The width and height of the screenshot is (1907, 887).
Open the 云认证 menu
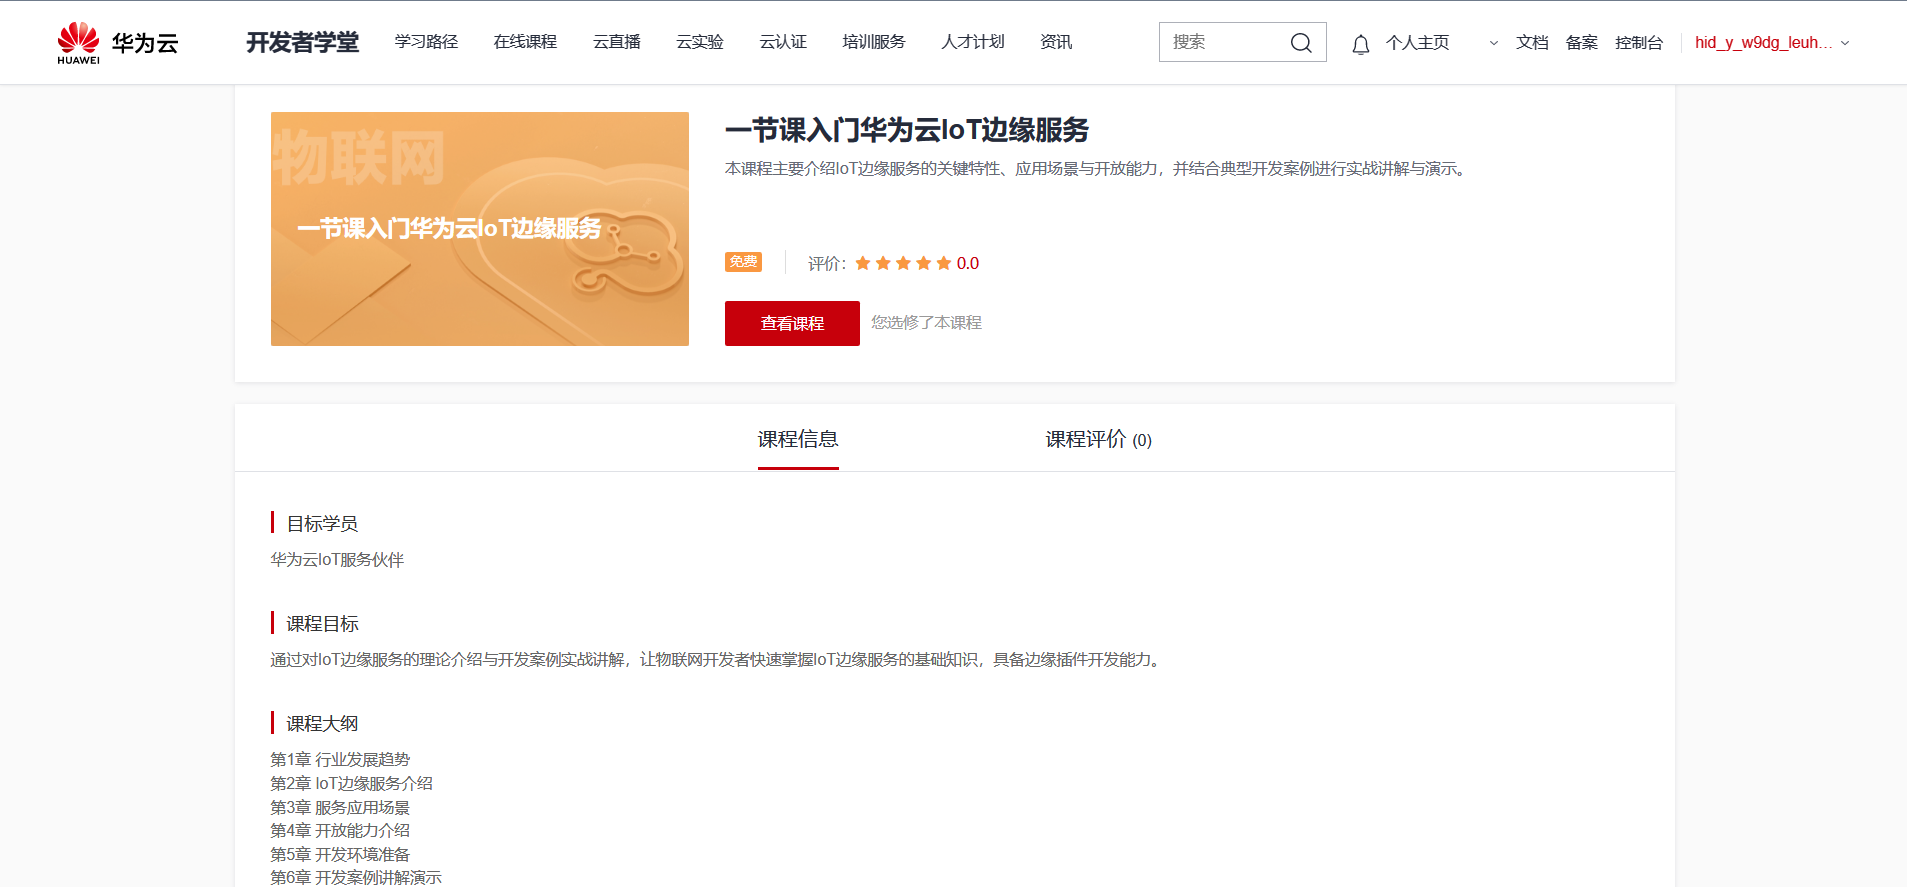coord(783,42)
